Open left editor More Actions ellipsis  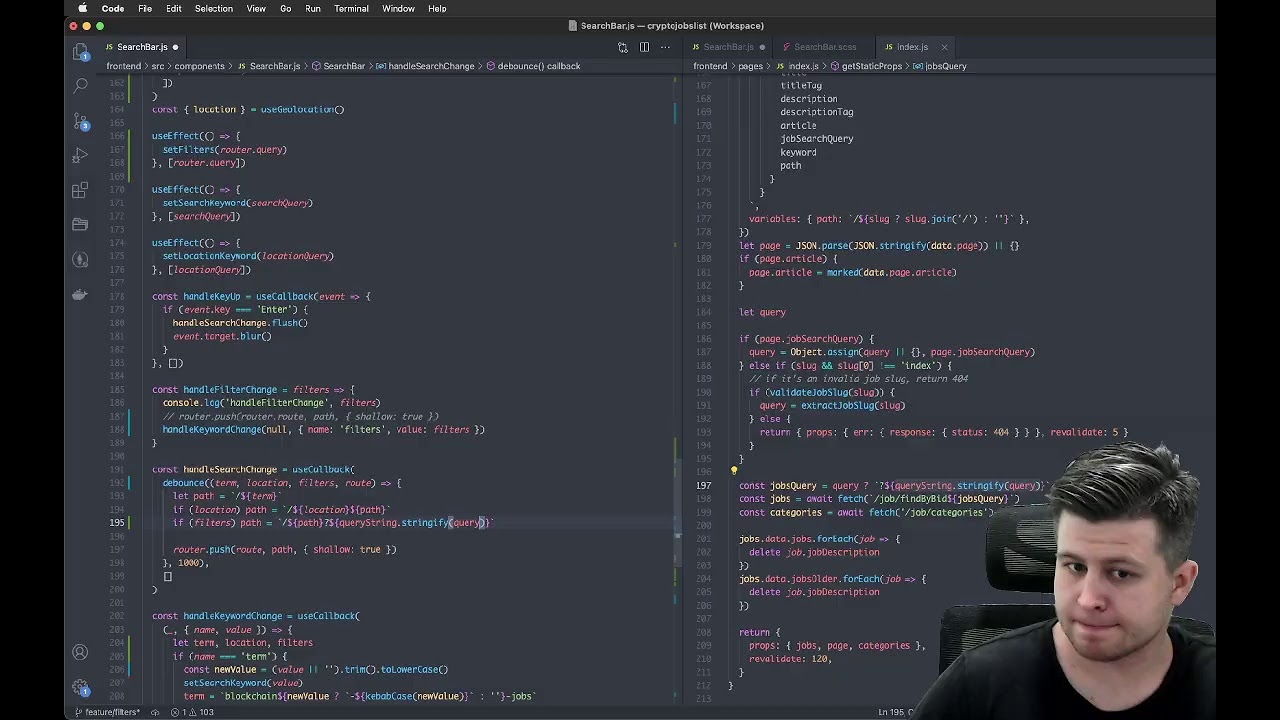(666, 47)
